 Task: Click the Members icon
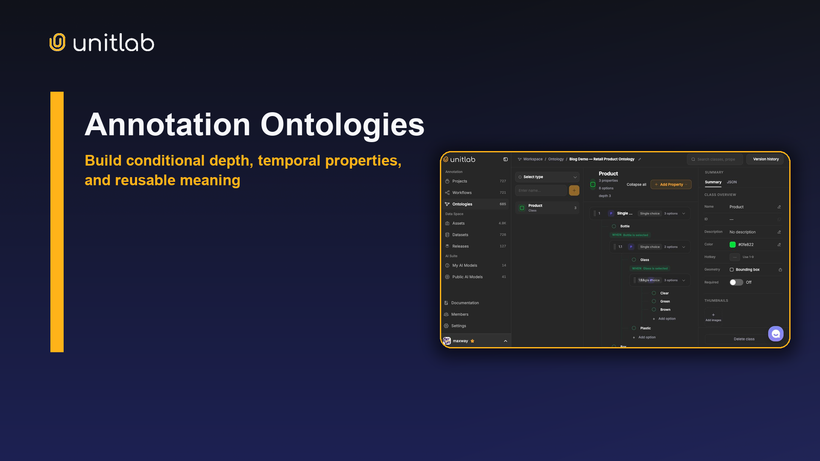click(446, 315)
